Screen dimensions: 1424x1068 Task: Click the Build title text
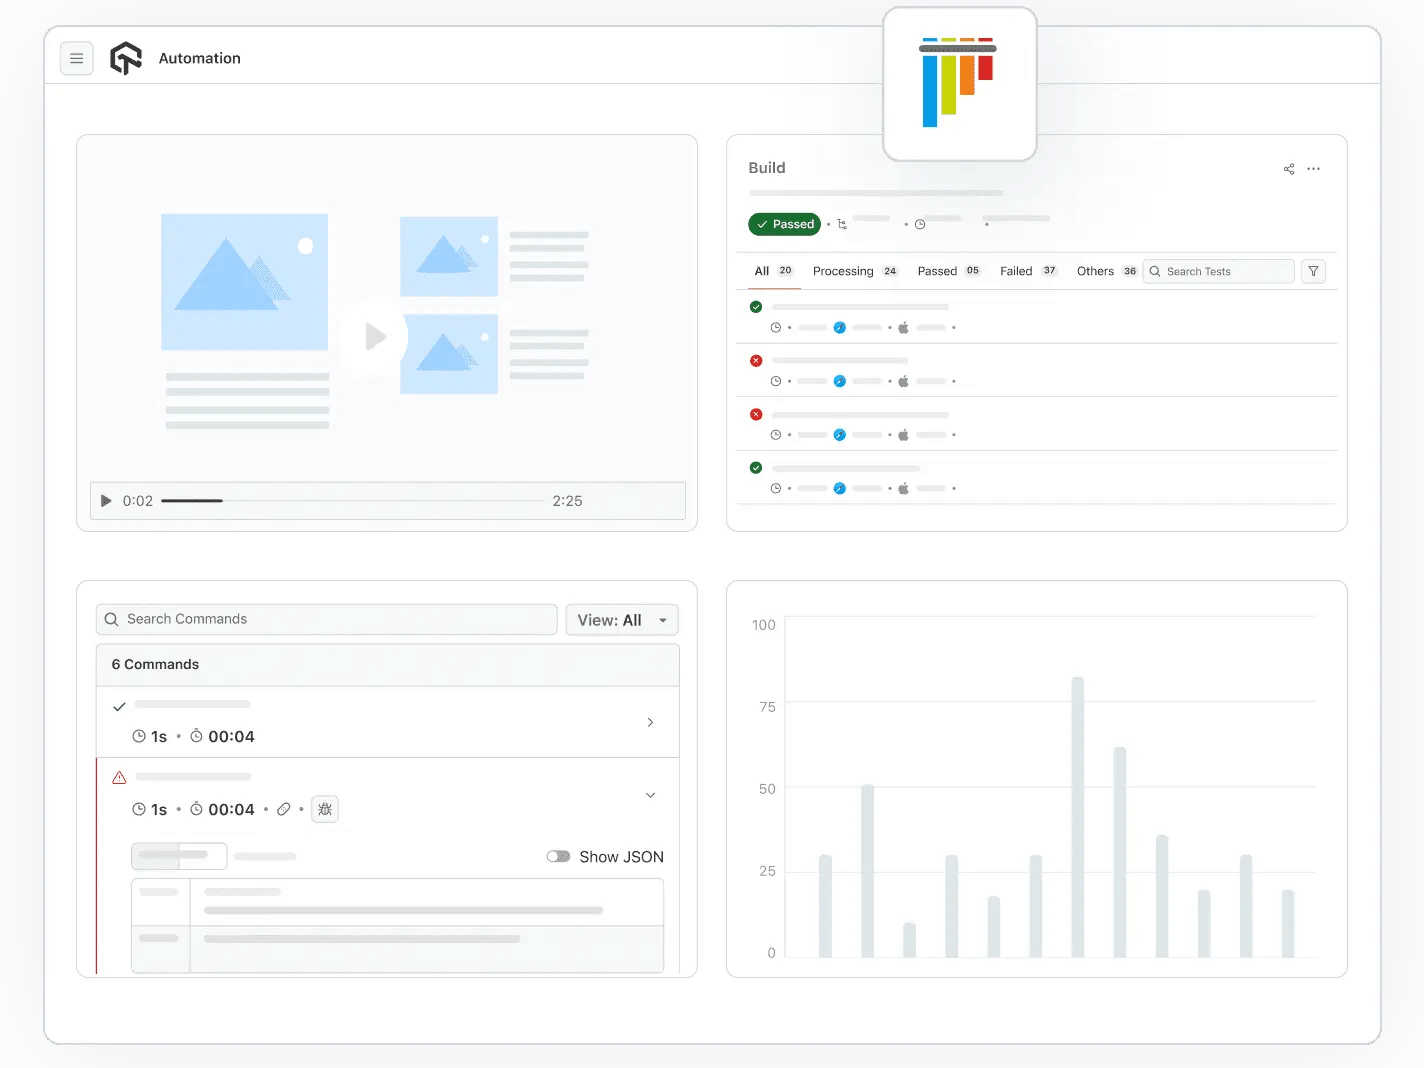(767, 168)
